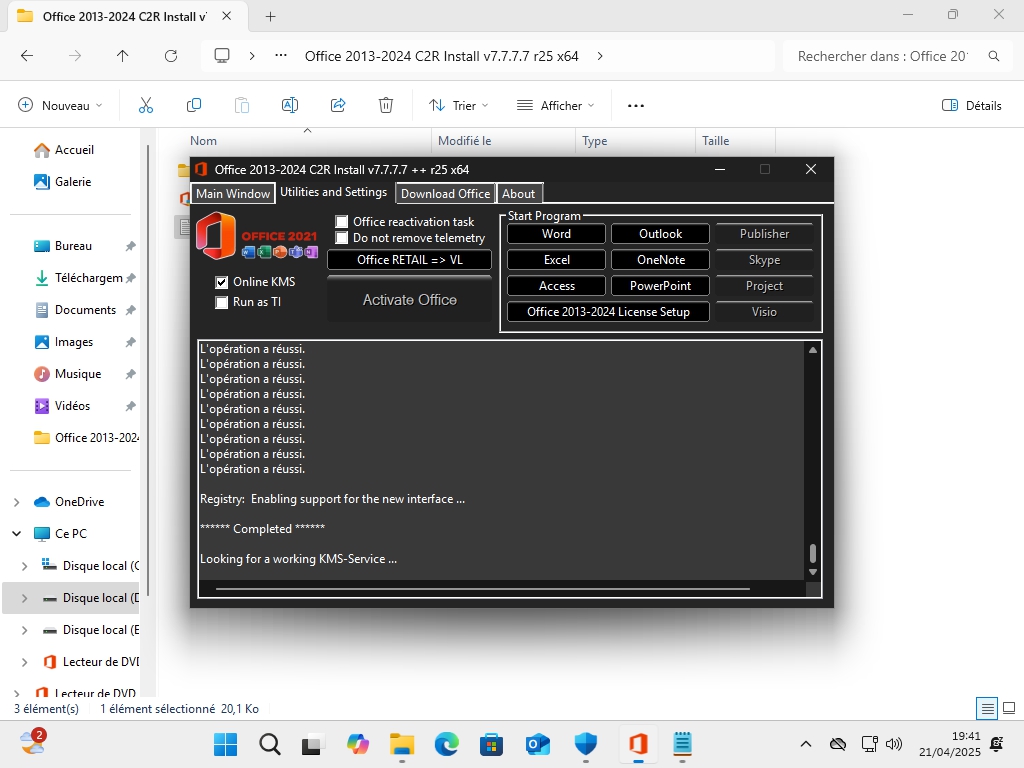
Task: Enable Office reactivation task checkbox
Action: coord(342,222)
